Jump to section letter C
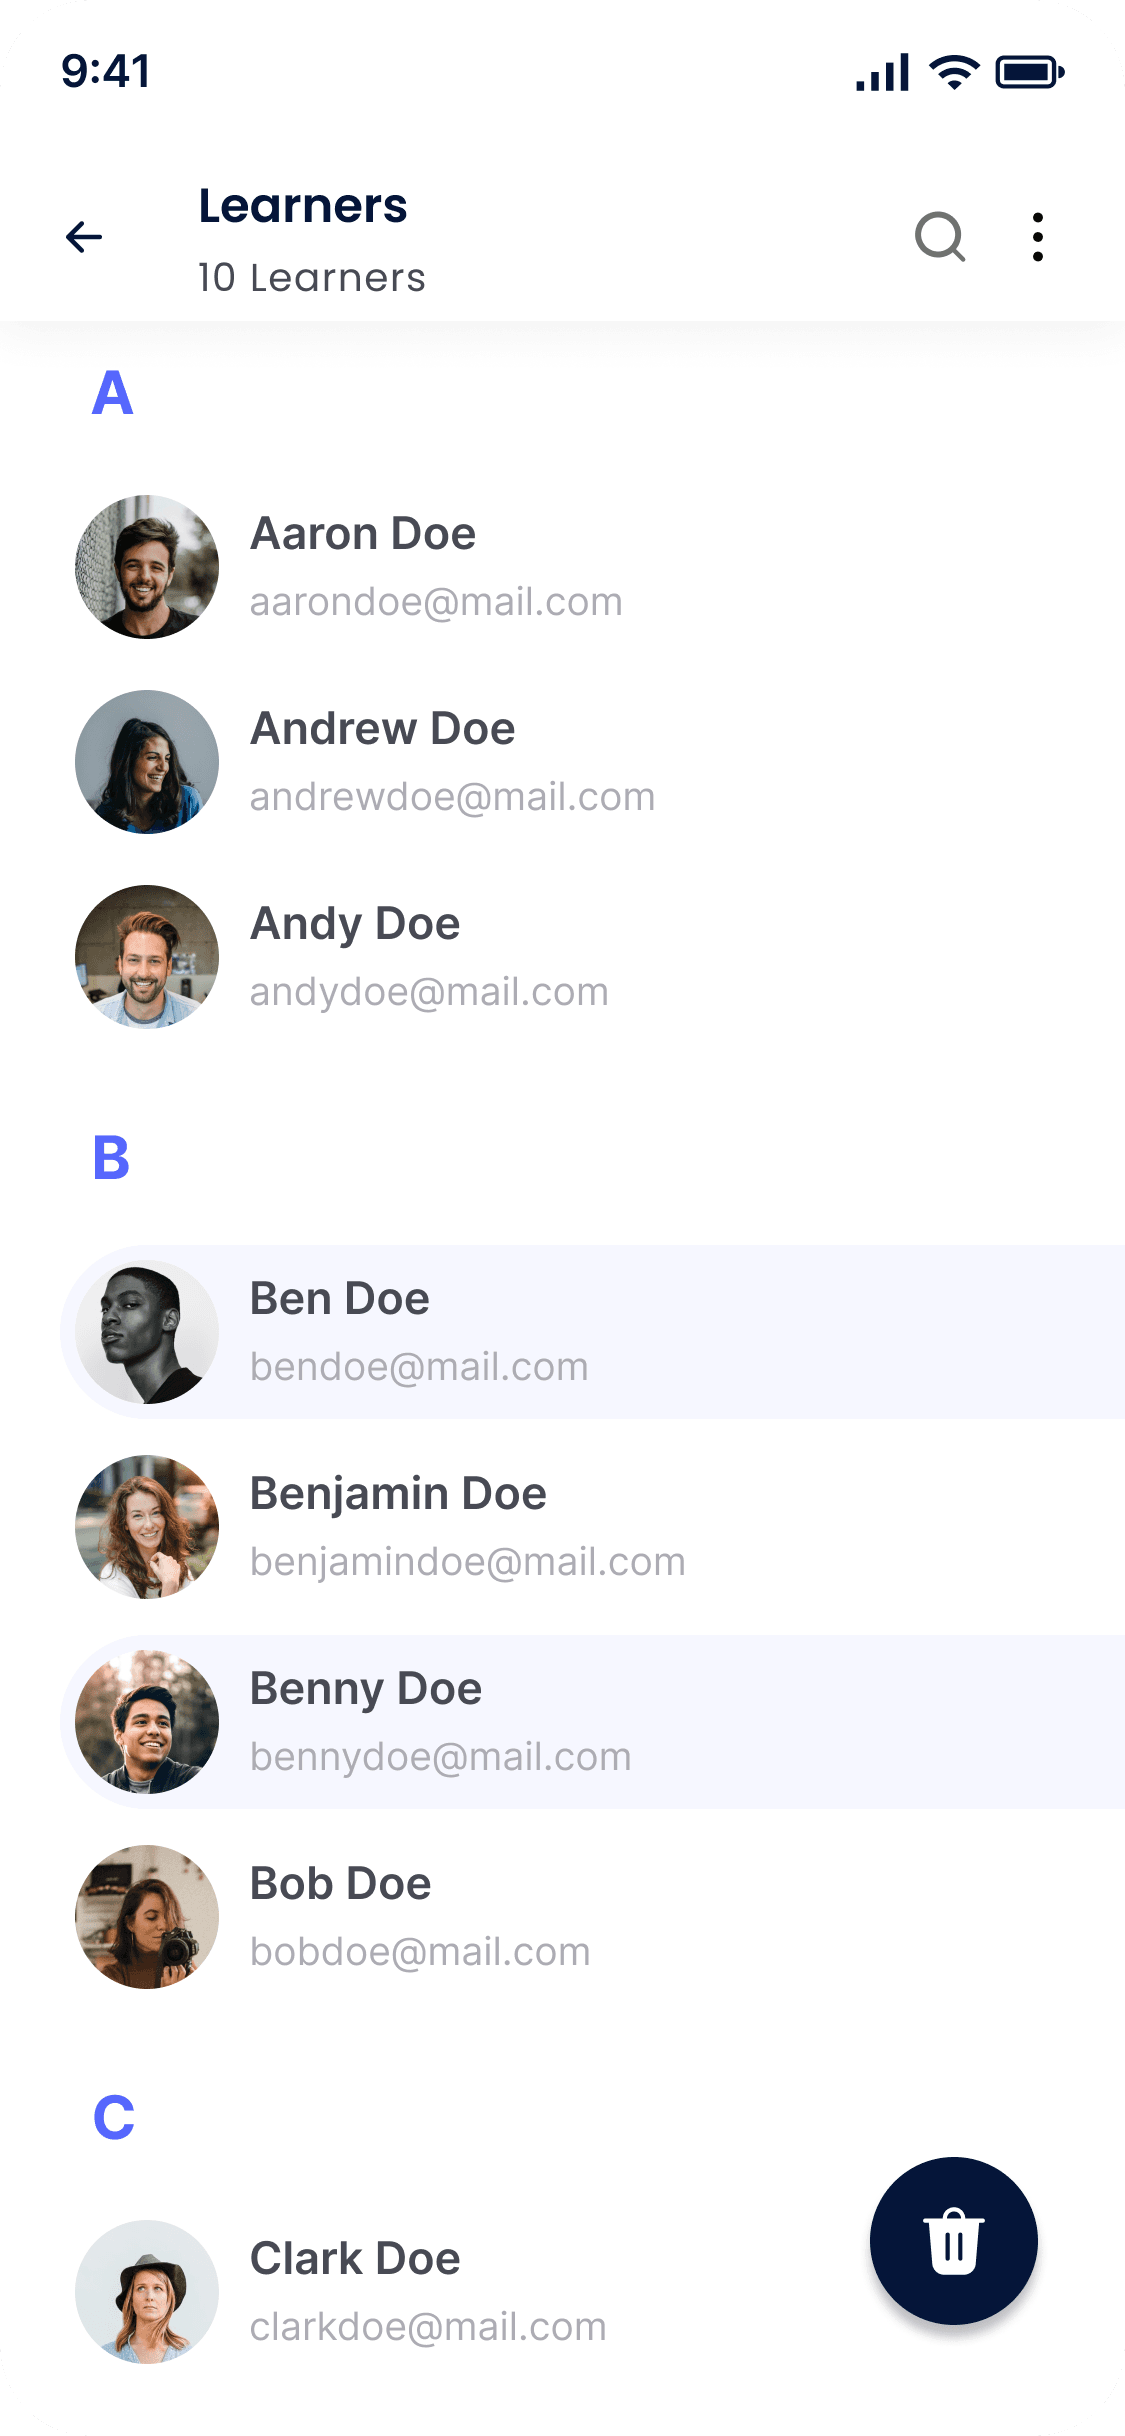 (113, 2118)
